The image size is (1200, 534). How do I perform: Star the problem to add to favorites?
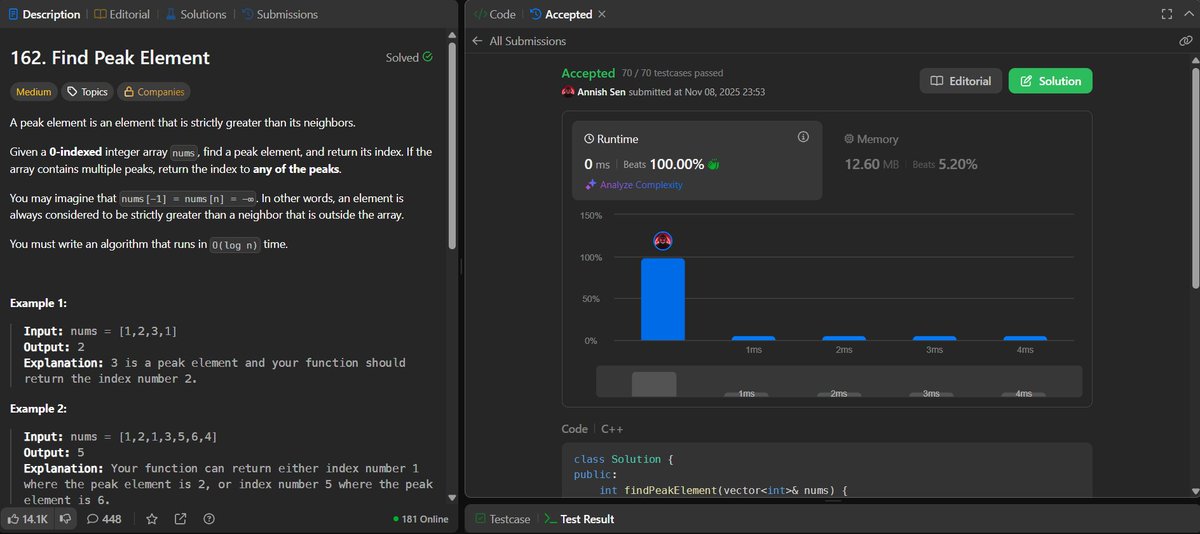click(152, 519)
